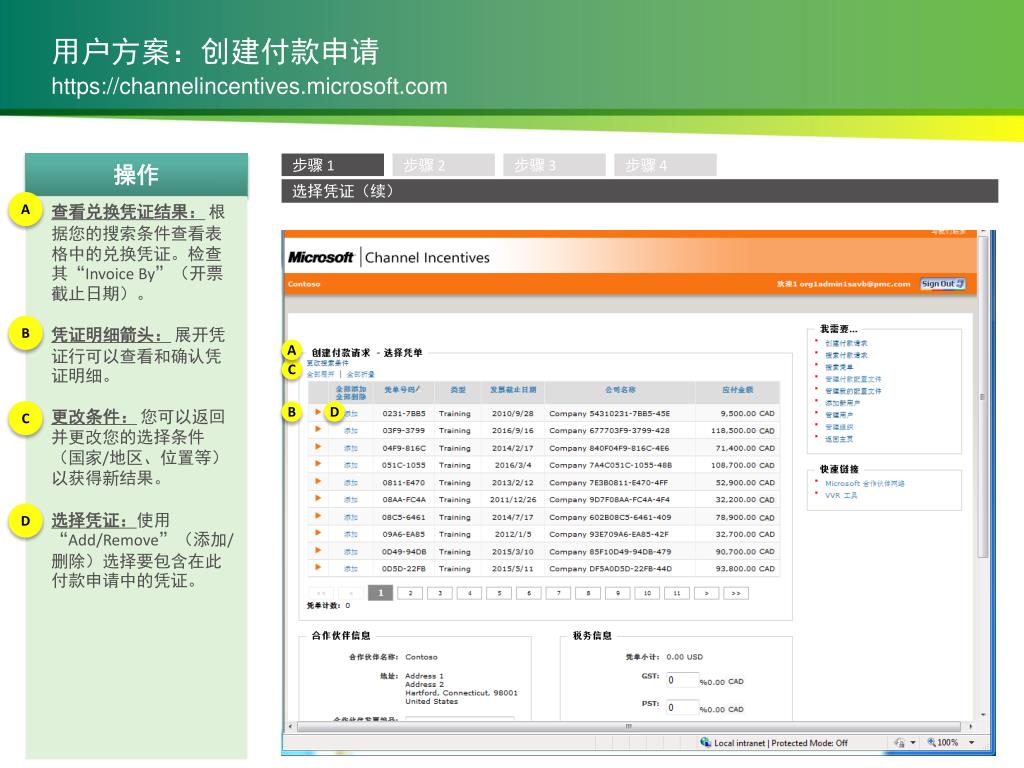Click Add link for voucher 0D5D-22FB

pos(351,569)
